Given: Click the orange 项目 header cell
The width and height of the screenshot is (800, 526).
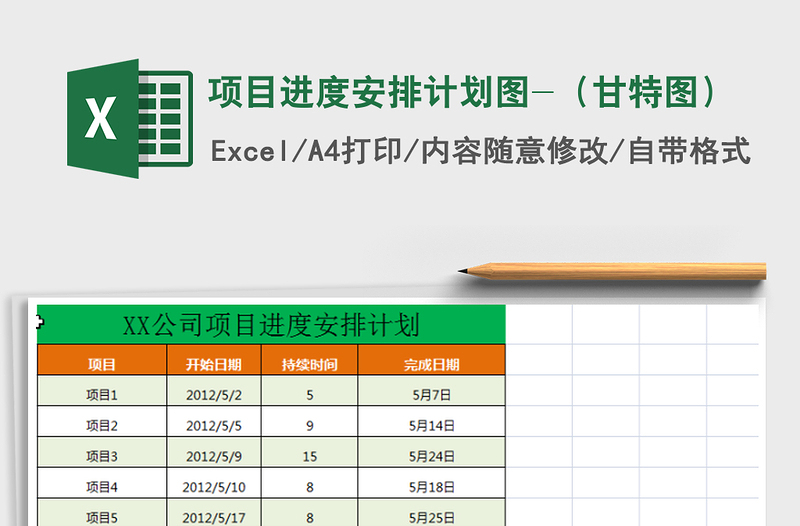Looking at the screenshot, I should pos(101,364).
